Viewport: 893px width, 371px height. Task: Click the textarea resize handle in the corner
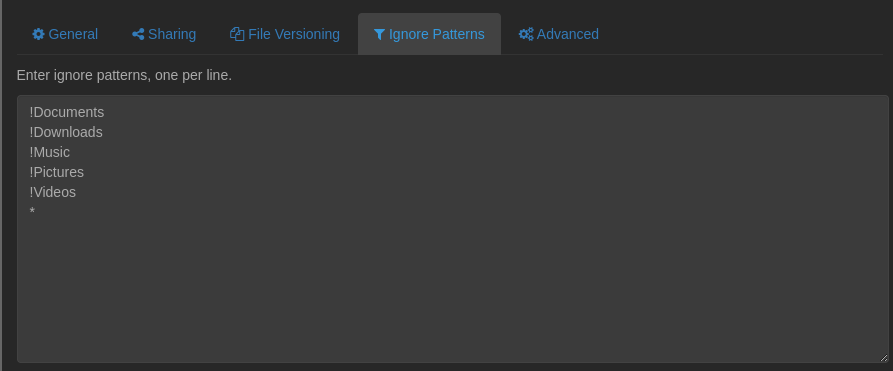click(x=884, y=358)
